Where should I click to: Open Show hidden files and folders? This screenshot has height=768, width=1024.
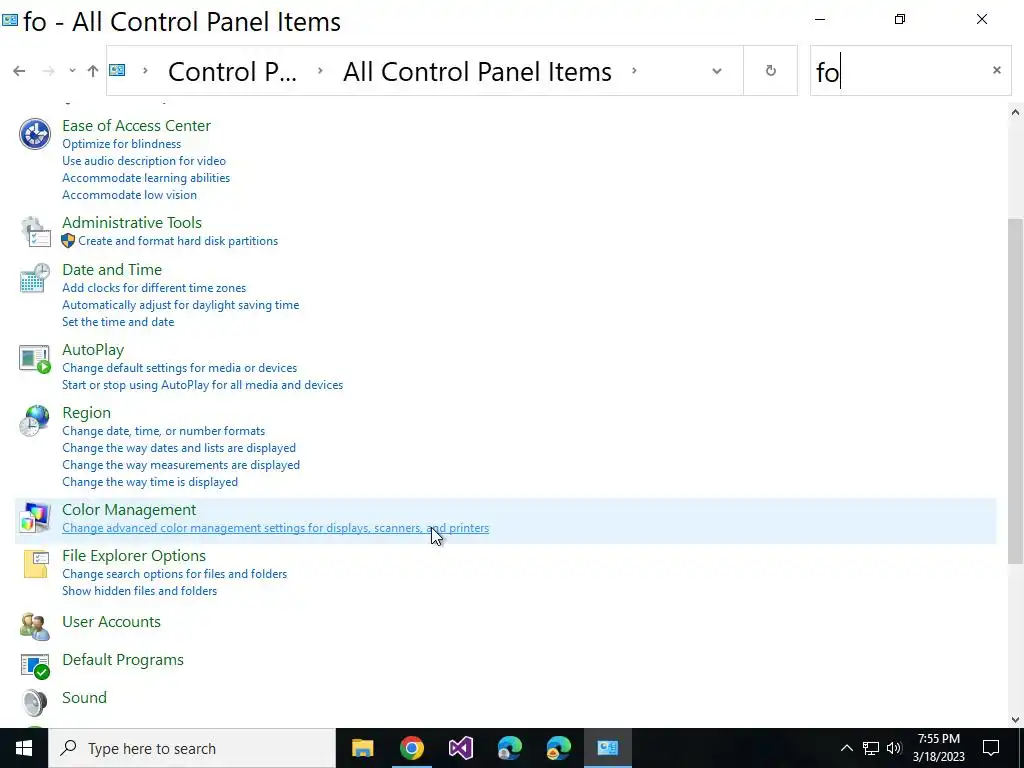[139, 591]
